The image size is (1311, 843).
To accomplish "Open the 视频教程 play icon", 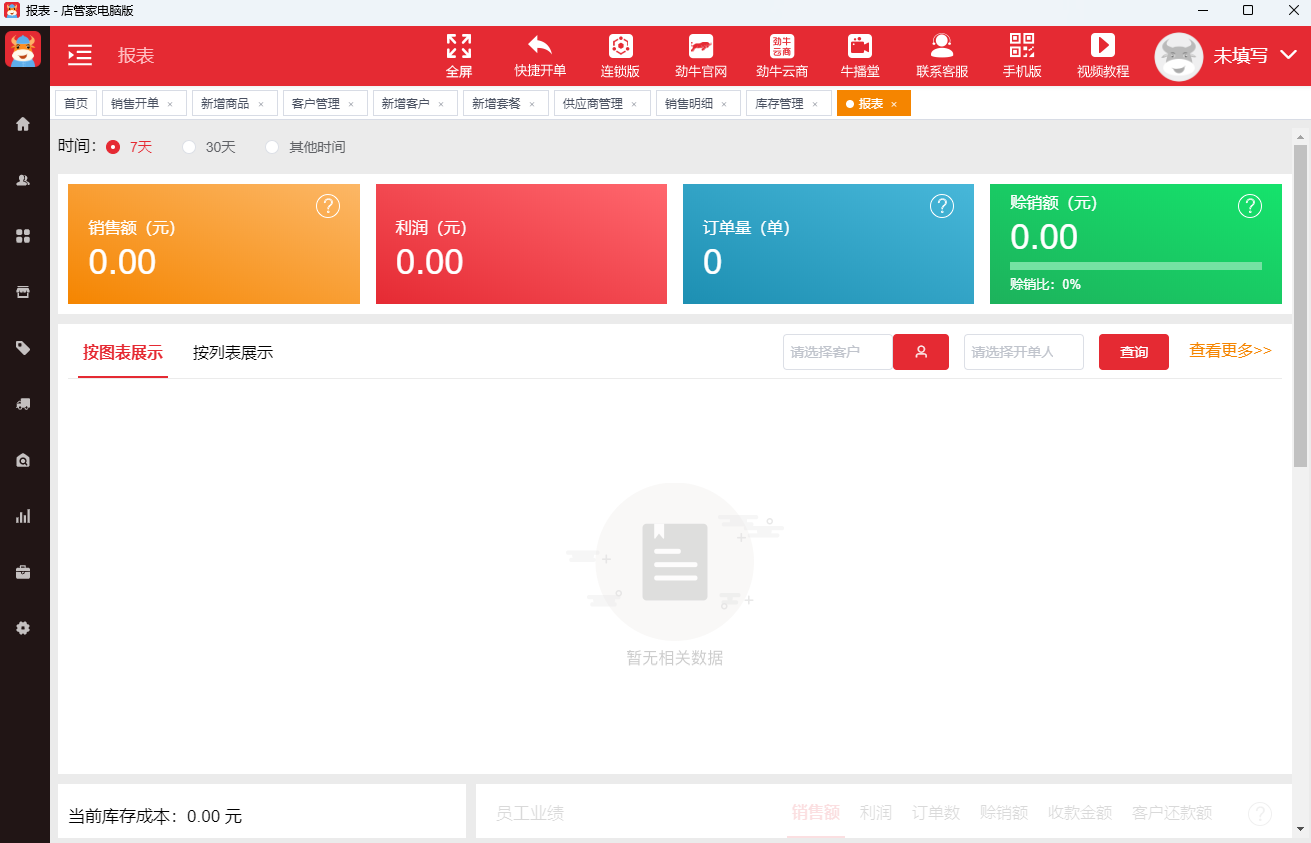I will (x=1103, y=46).
